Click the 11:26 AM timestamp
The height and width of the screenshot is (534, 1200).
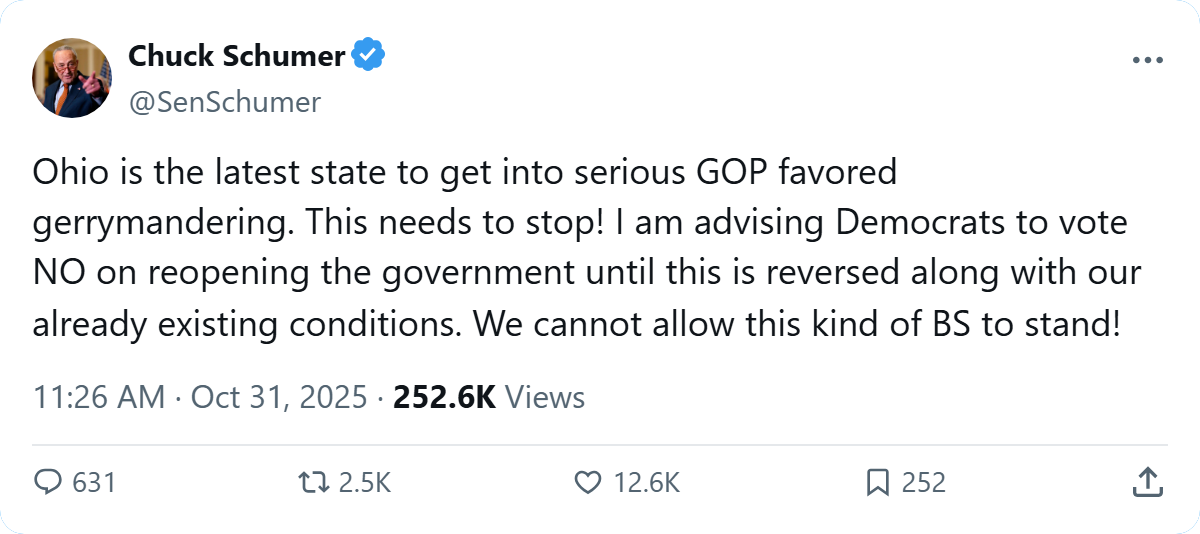click(x=98, y=397)
